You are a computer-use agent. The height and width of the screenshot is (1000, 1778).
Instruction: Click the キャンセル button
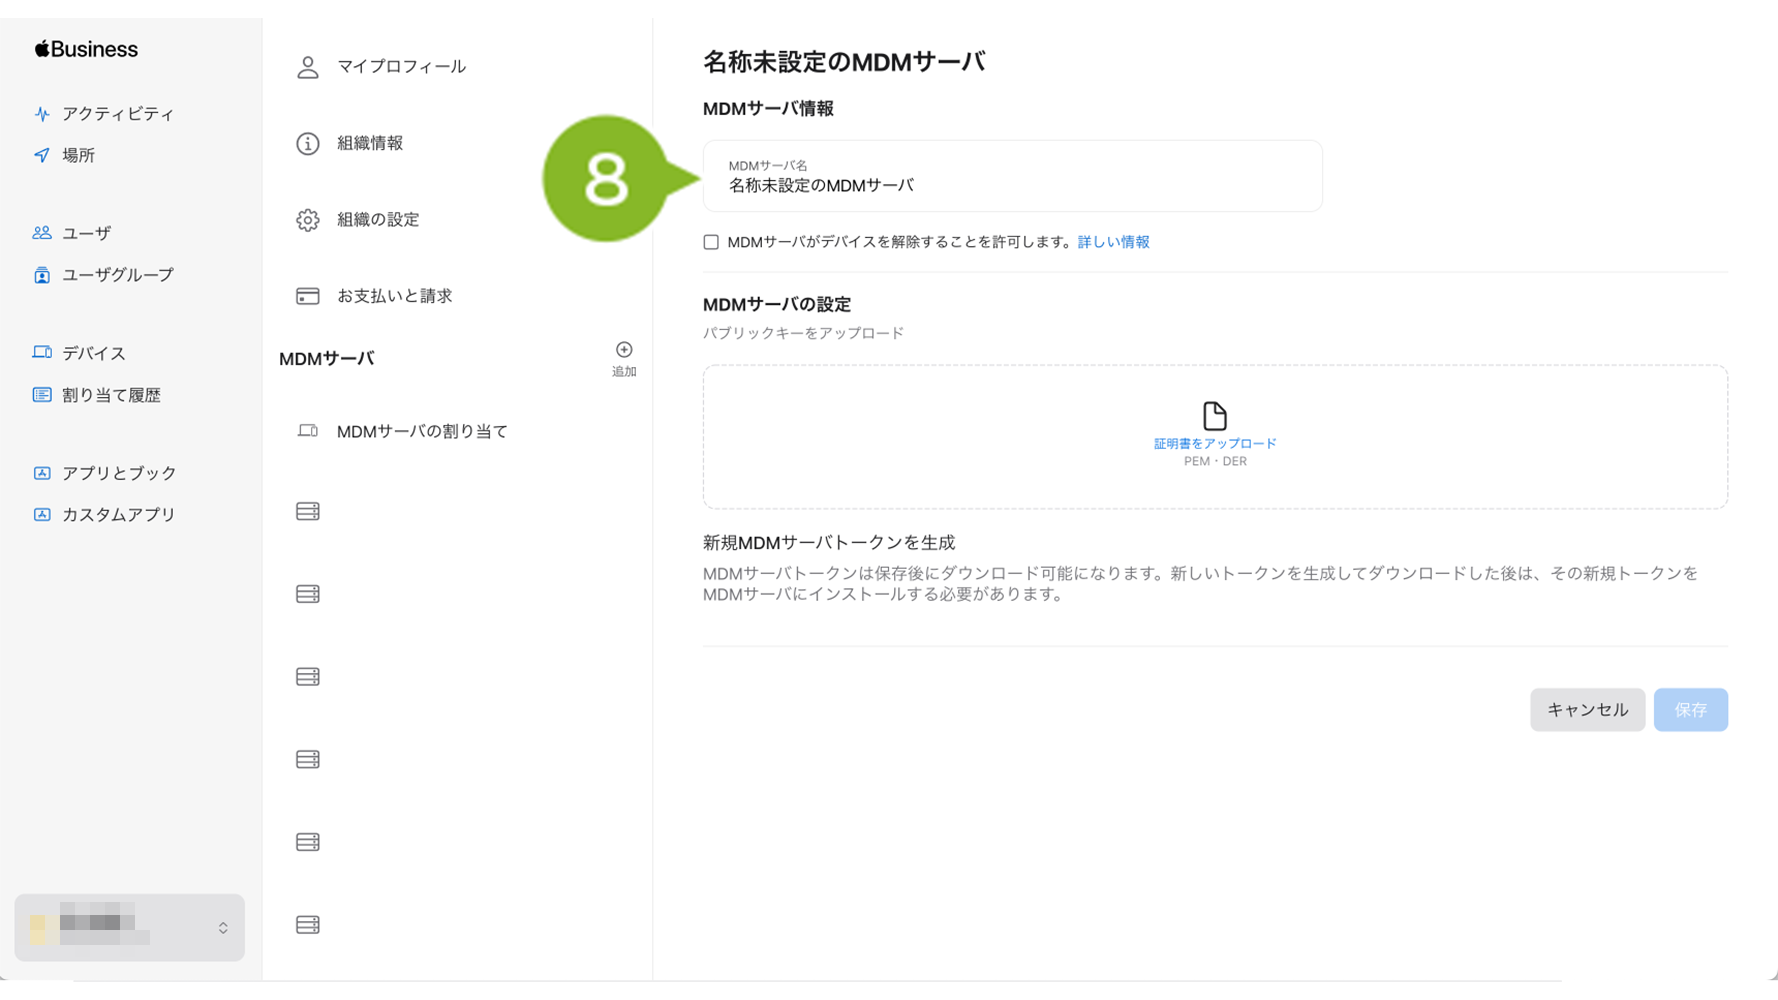1587,710
